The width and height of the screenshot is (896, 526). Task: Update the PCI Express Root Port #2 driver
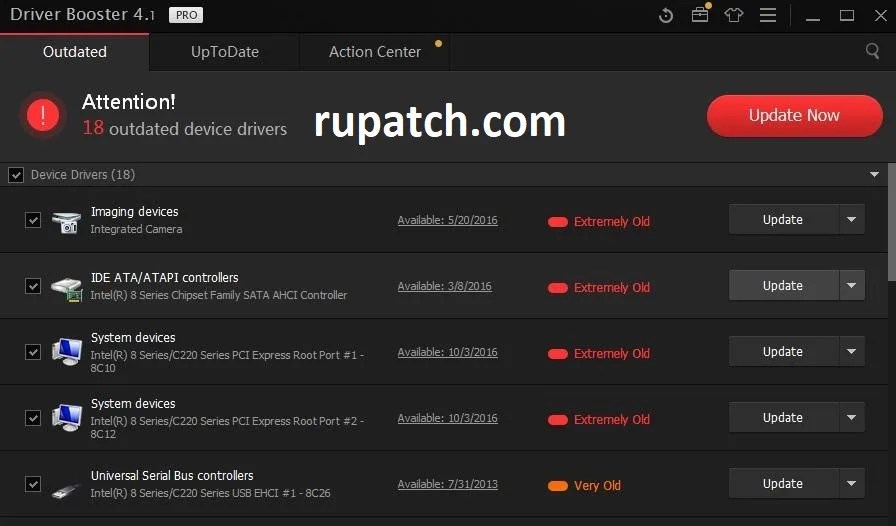(x=783, y=417)
